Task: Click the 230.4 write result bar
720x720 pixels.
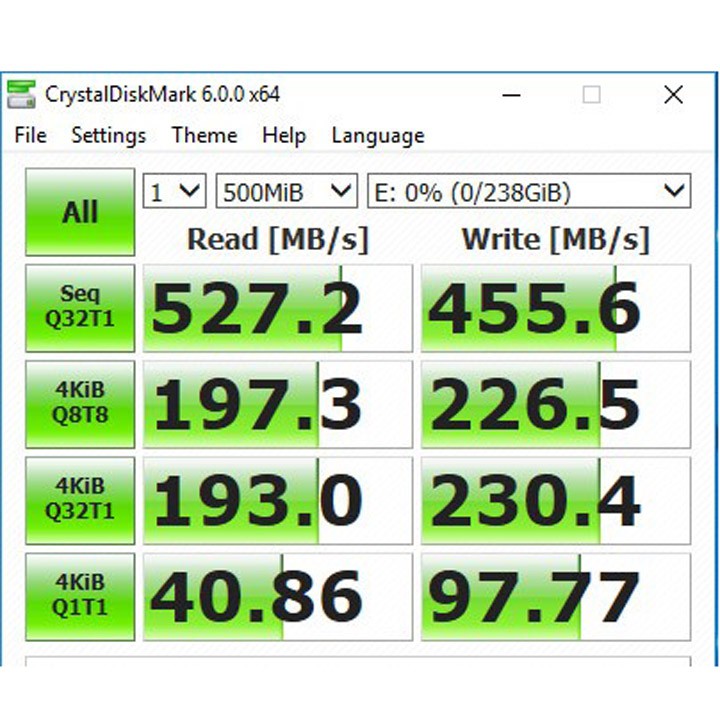Action: pos(555,501)
